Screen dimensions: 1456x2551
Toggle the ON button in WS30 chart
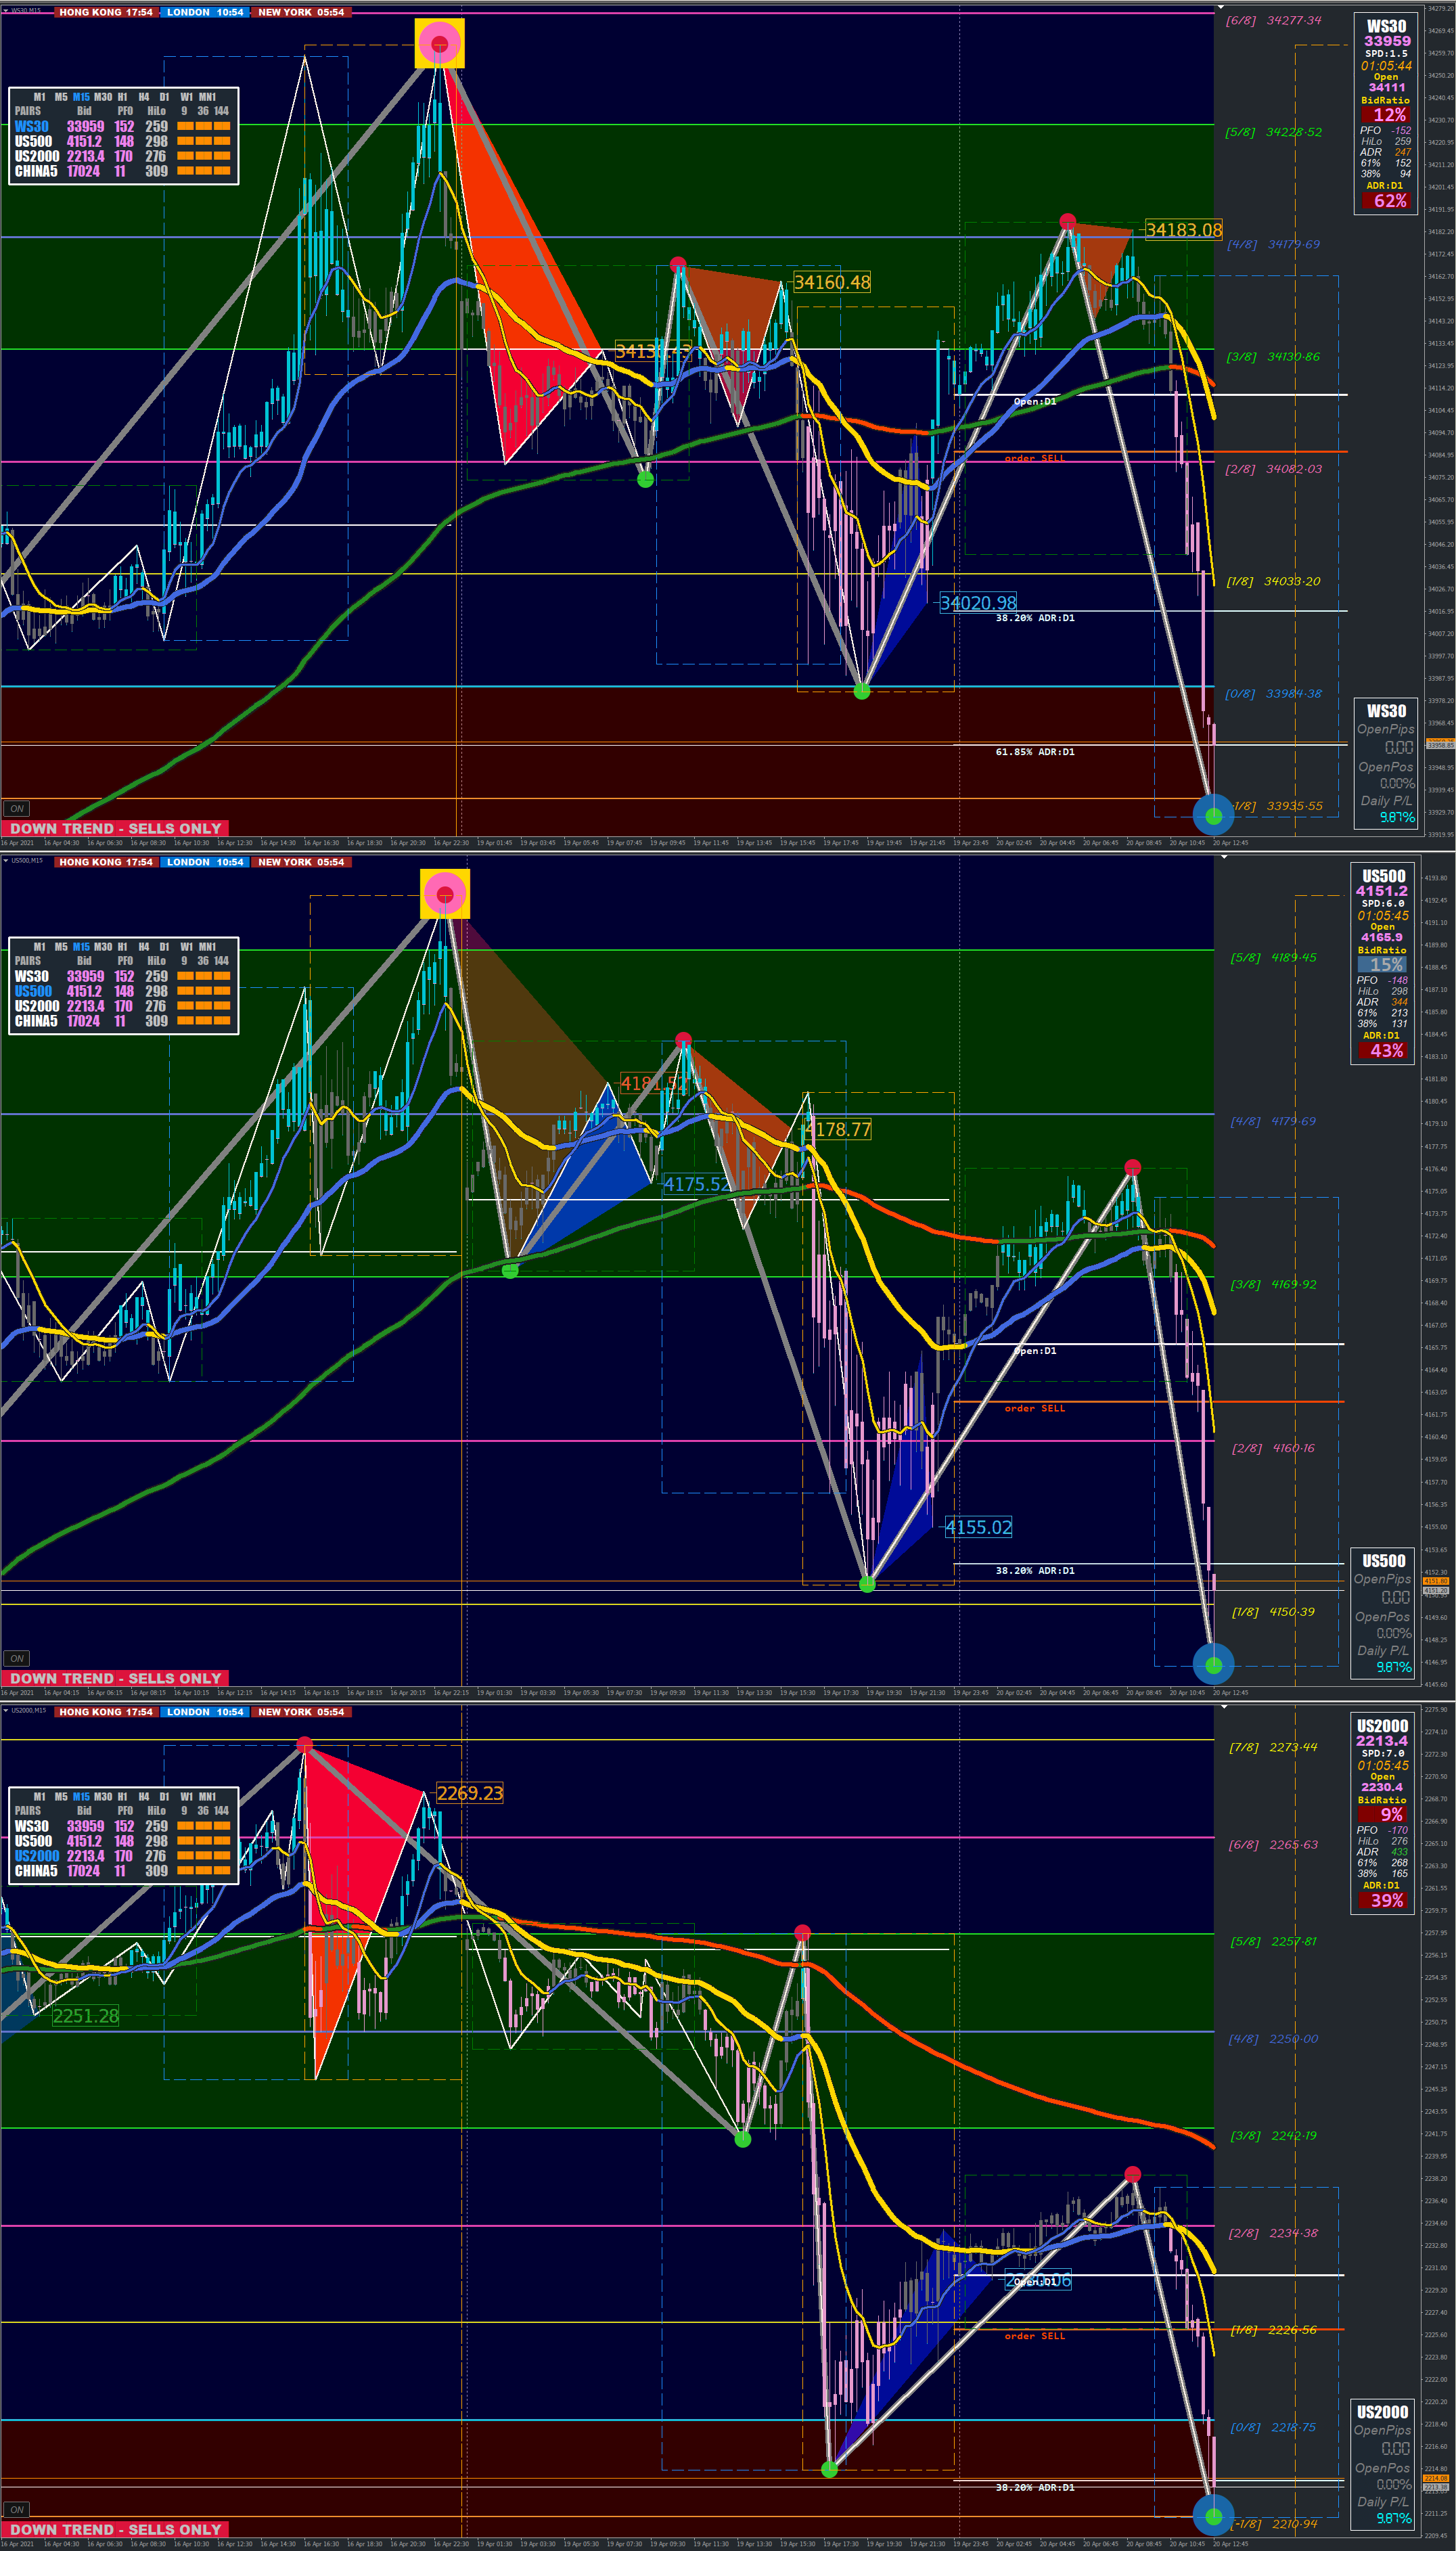coord(16,808)
